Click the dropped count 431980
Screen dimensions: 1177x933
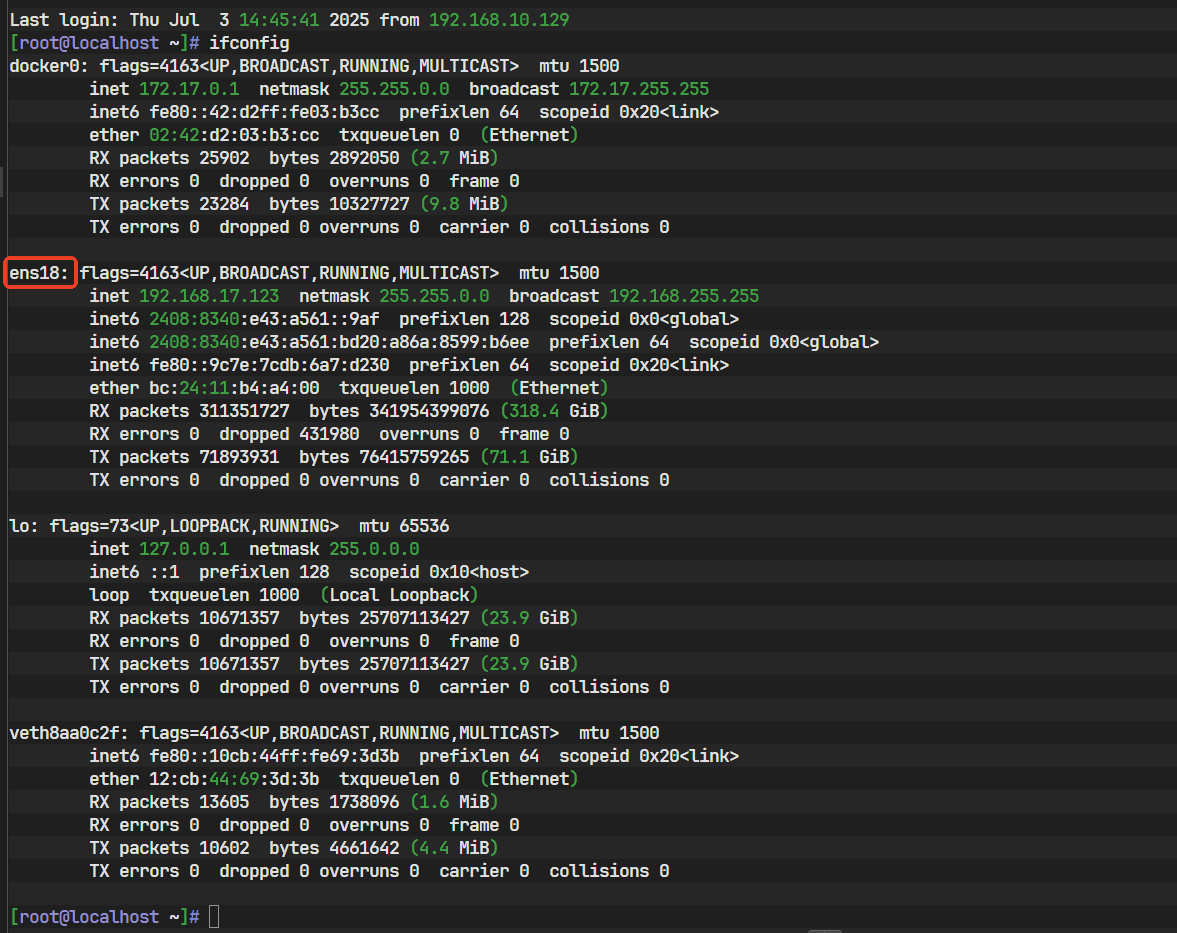pos(330,435)
